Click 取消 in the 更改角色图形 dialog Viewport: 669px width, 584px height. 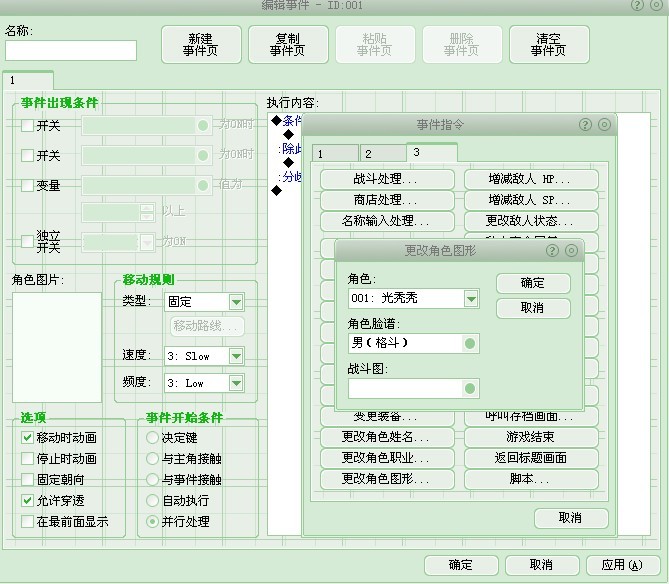pos(533,308)
